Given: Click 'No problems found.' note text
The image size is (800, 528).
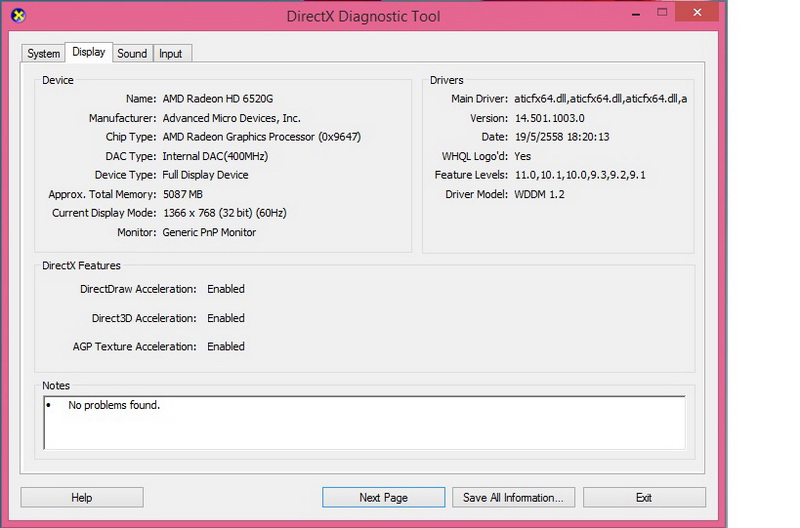Looking at the screenshot, I should 114,405.
